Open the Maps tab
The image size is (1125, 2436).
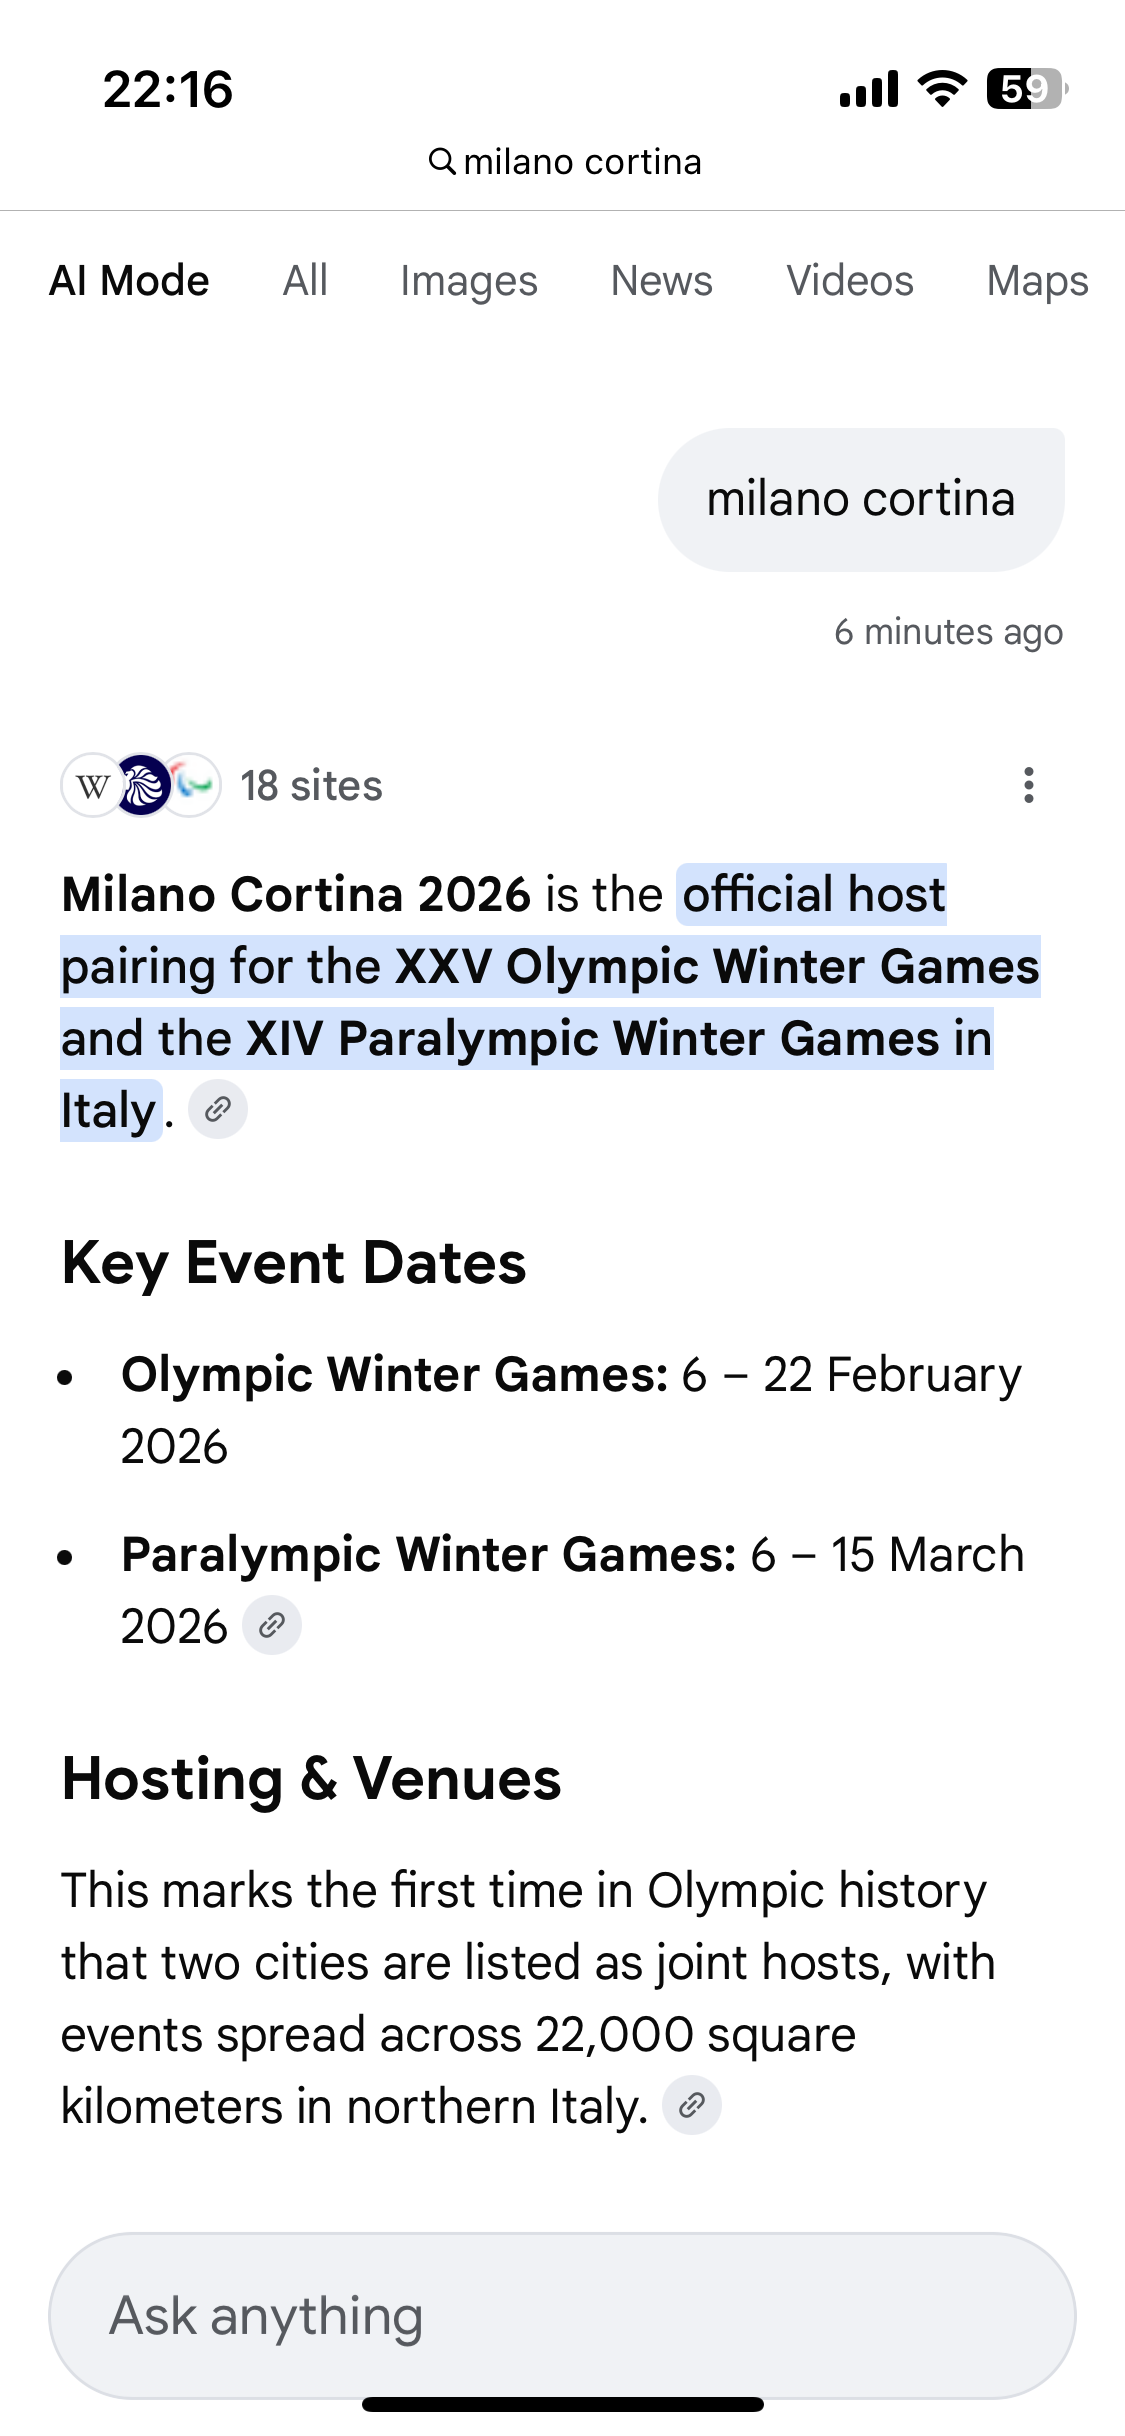tap(1037, 281)
